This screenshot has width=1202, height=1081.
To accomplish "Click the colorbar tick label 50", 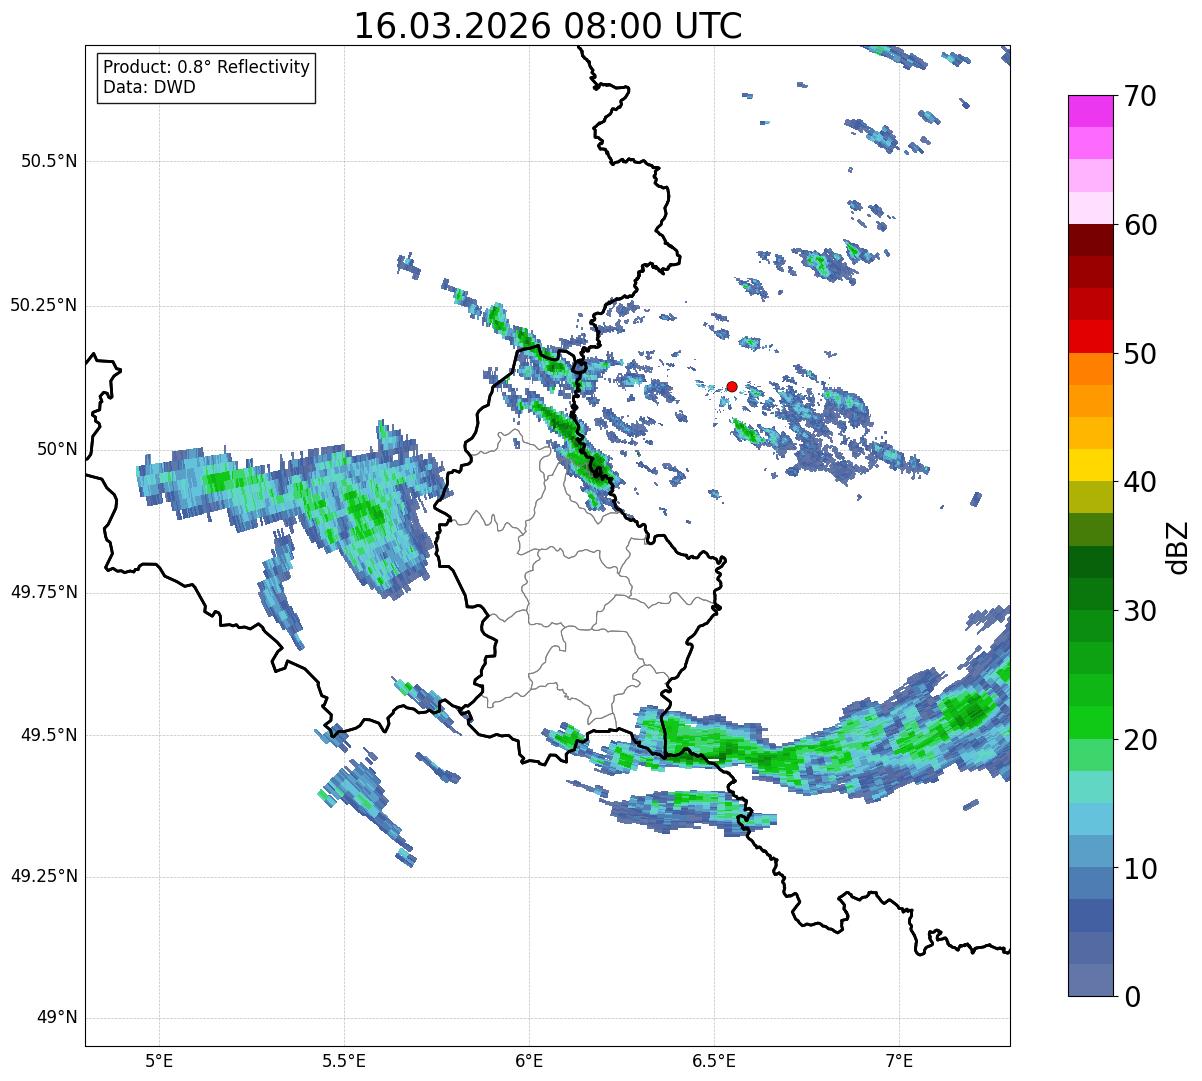I will click(x=1139, y=354).
